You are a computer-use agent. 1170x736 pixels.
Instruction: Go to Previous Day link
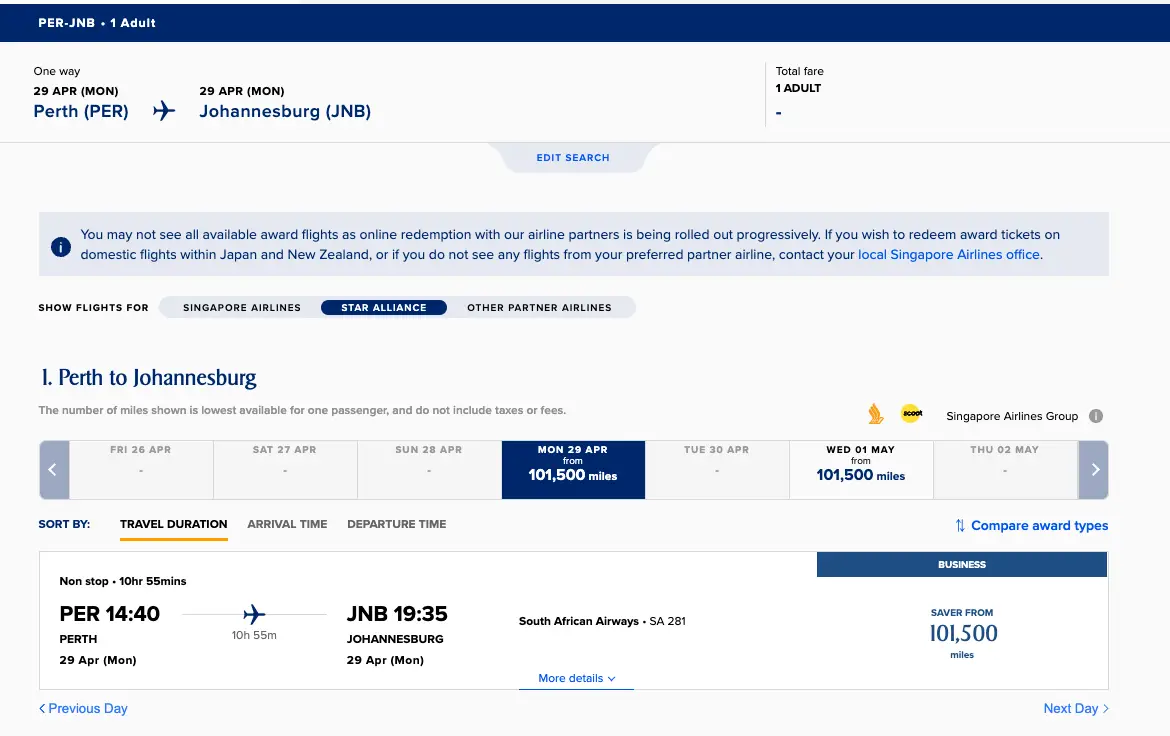pos(83,708)
